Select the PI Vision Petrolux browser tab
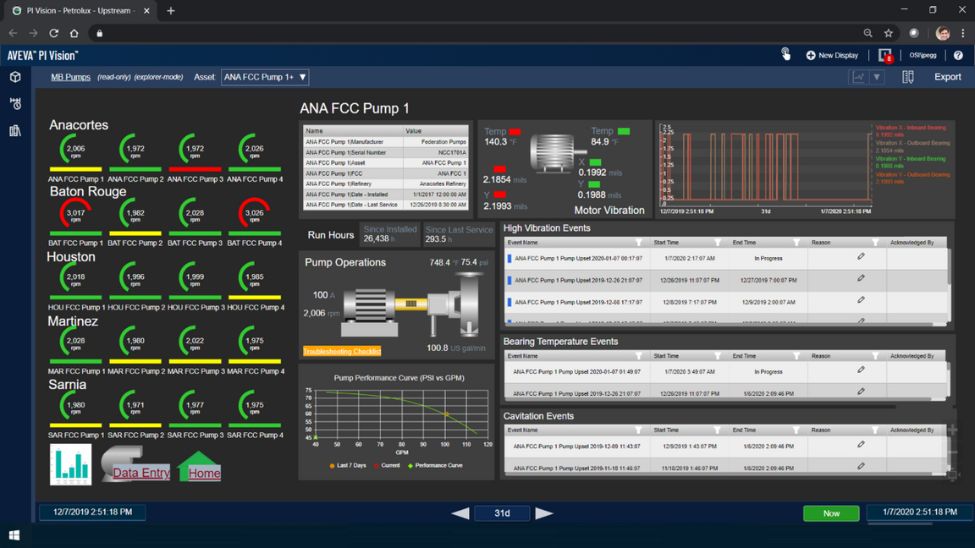Screen dimensions: 975x548 (x=81, y=11)
